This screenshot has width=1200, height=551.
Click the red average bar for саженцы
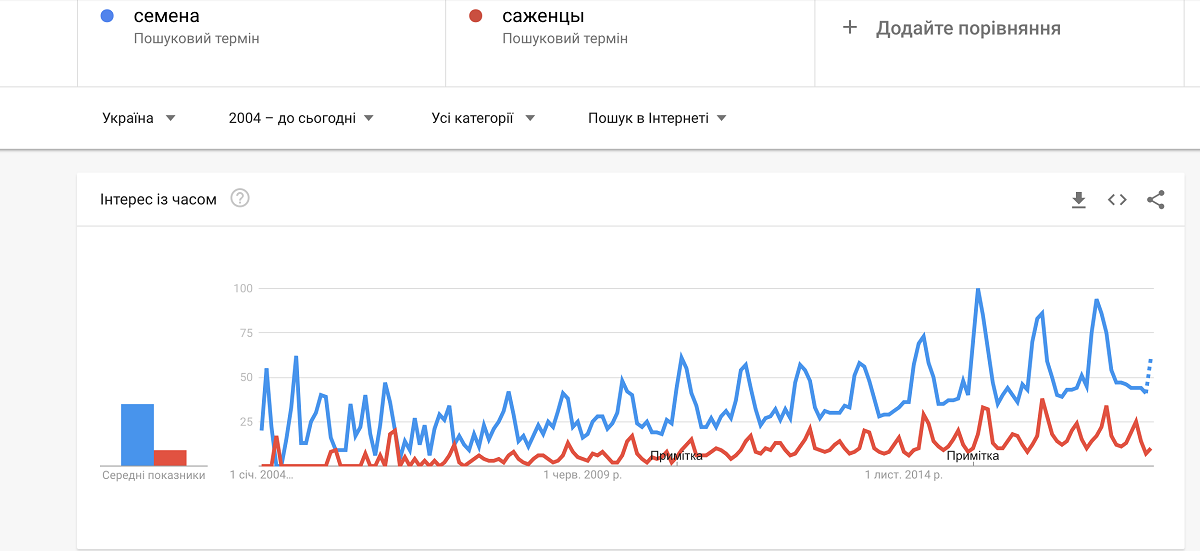coord(170,457)
